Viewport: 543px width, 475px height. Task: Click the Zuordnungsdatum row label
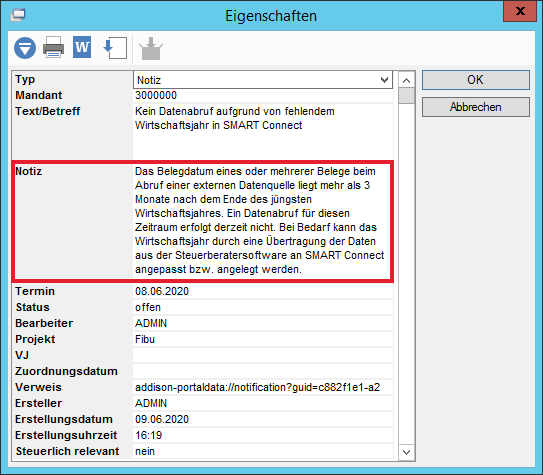(x=66, y=371)
